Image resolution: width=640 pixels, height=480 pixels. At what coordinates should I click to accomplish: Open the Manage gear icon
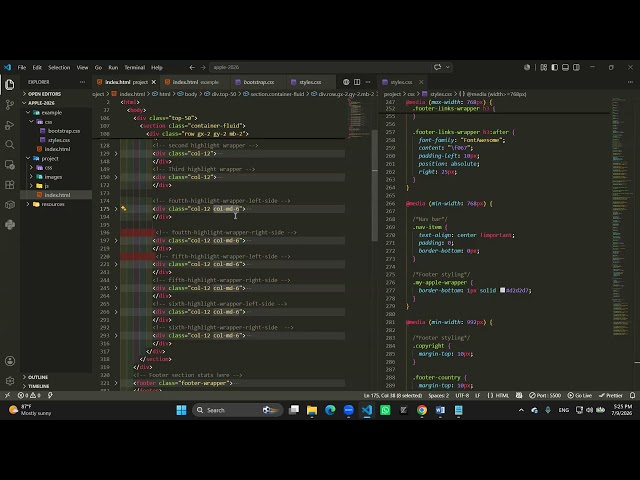[10, 381]
